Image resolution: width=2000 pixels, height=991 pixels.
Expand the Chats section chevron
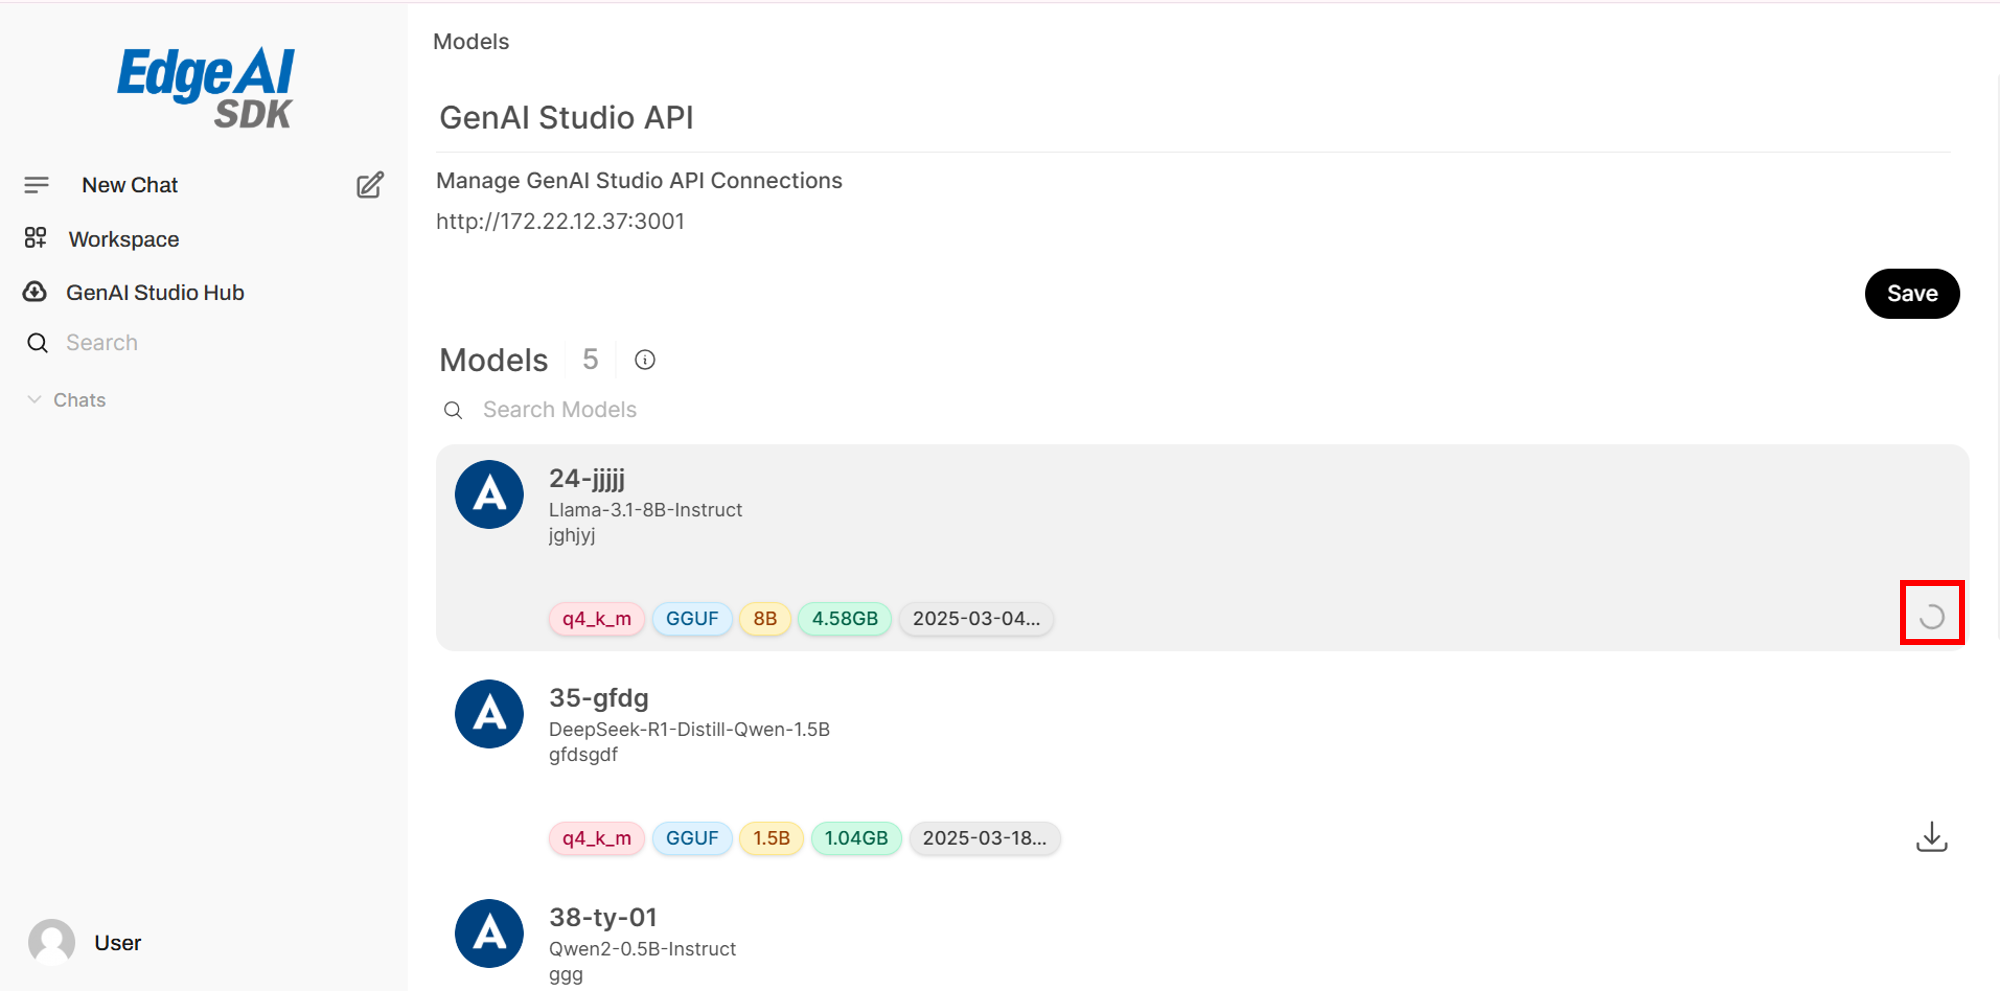34,400
